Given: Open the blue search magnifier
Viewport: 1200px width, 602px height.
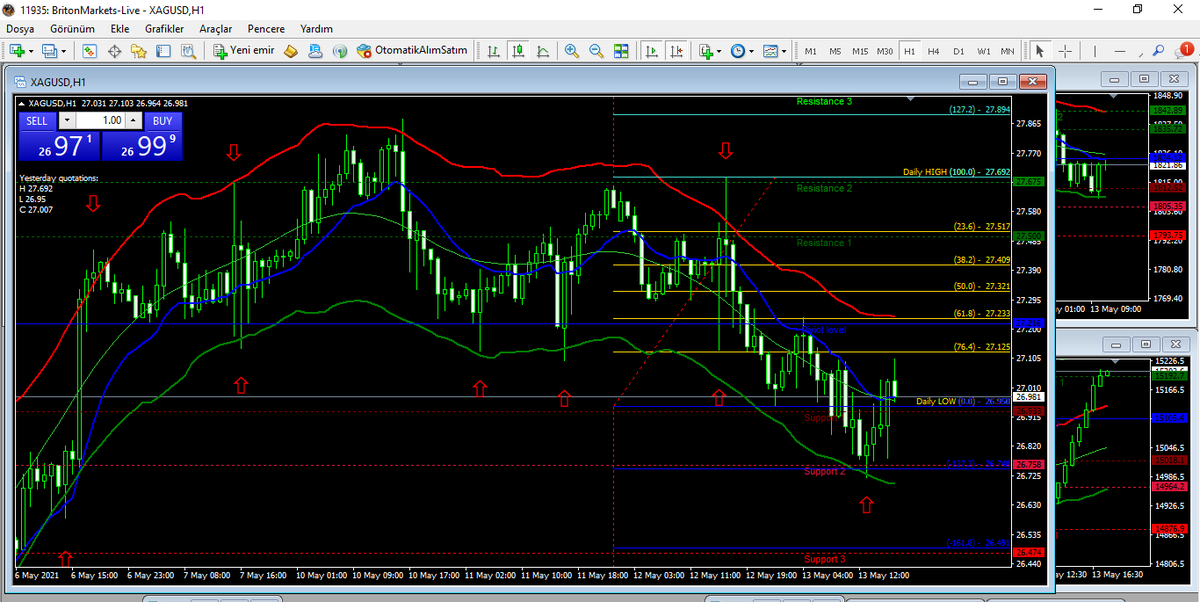Looking at the screenshot, I should coord(1158,50).
